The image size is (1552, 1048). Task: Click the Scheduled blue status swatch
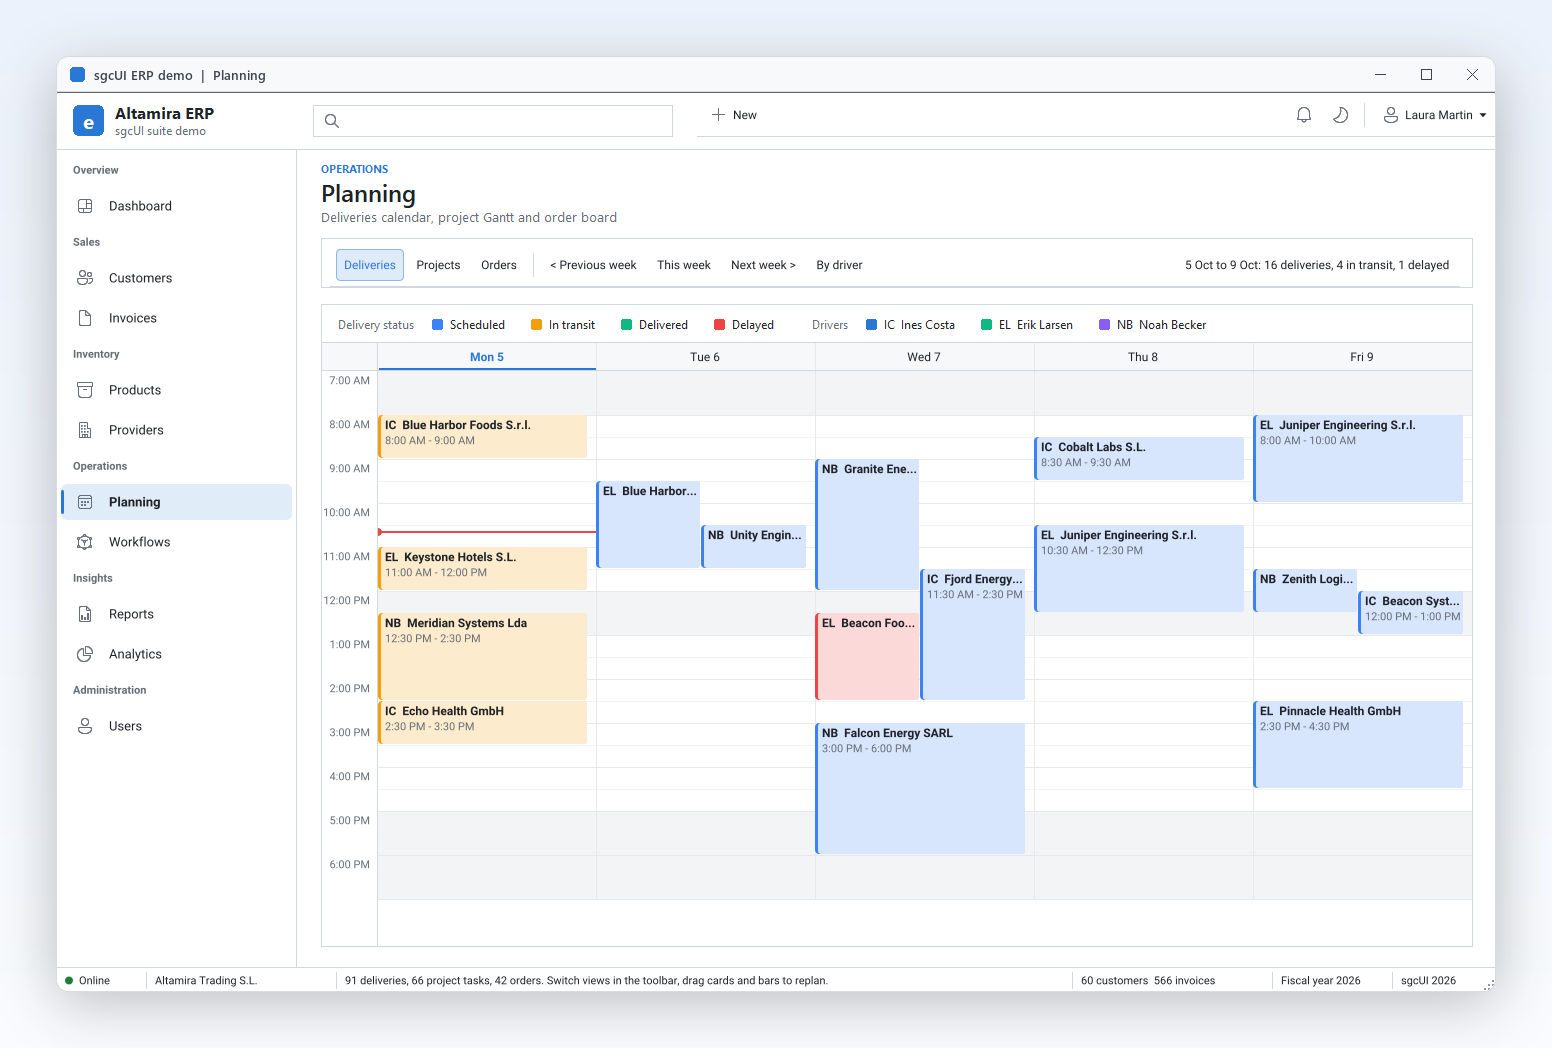(437, 325)
